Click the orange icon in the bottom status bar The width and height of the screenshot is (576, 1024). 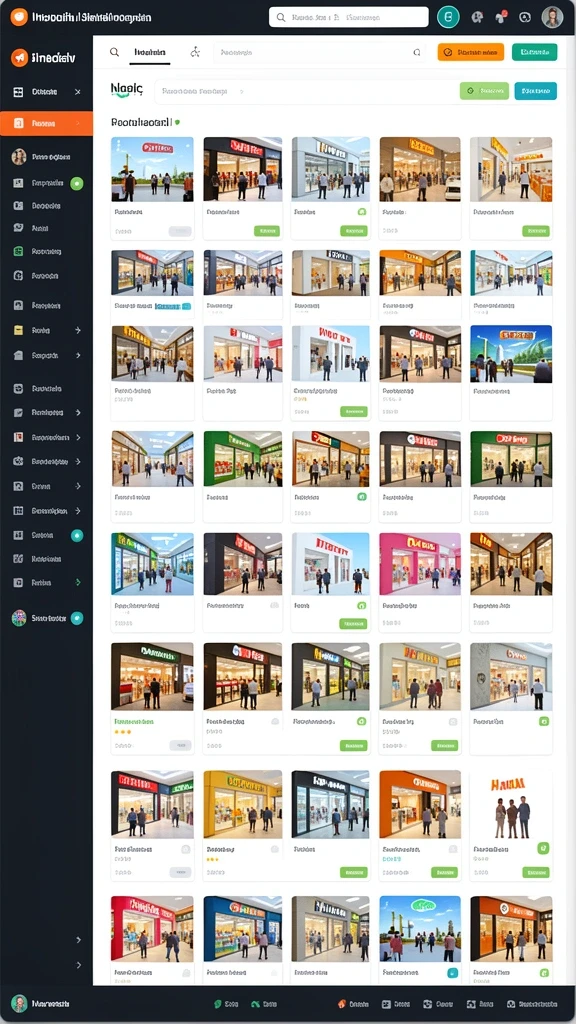(341, 1004)
